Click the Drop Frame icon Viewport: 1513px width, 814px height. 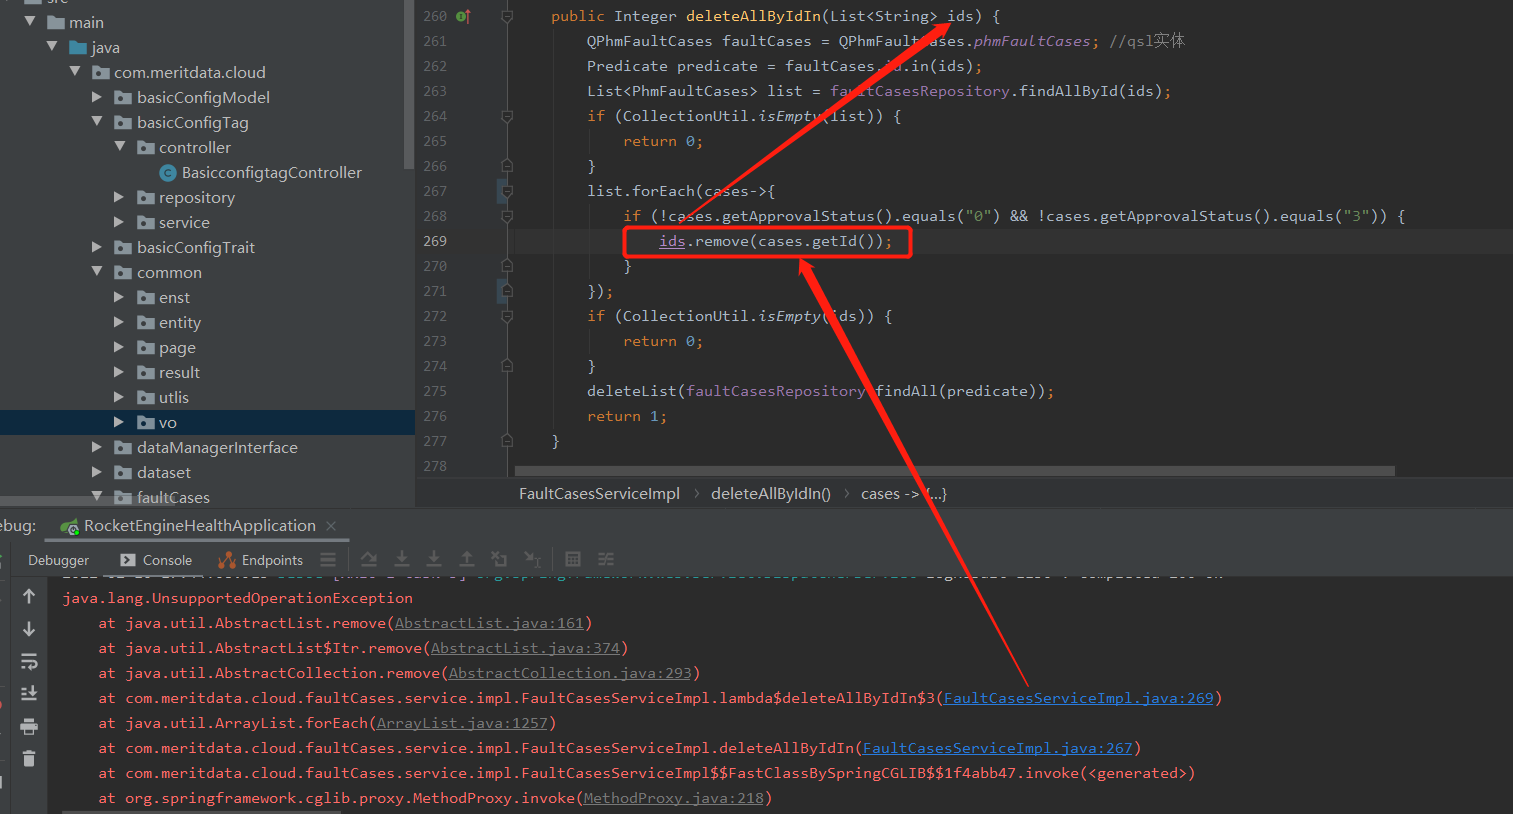pyautogui.click(x=499, y=559)
